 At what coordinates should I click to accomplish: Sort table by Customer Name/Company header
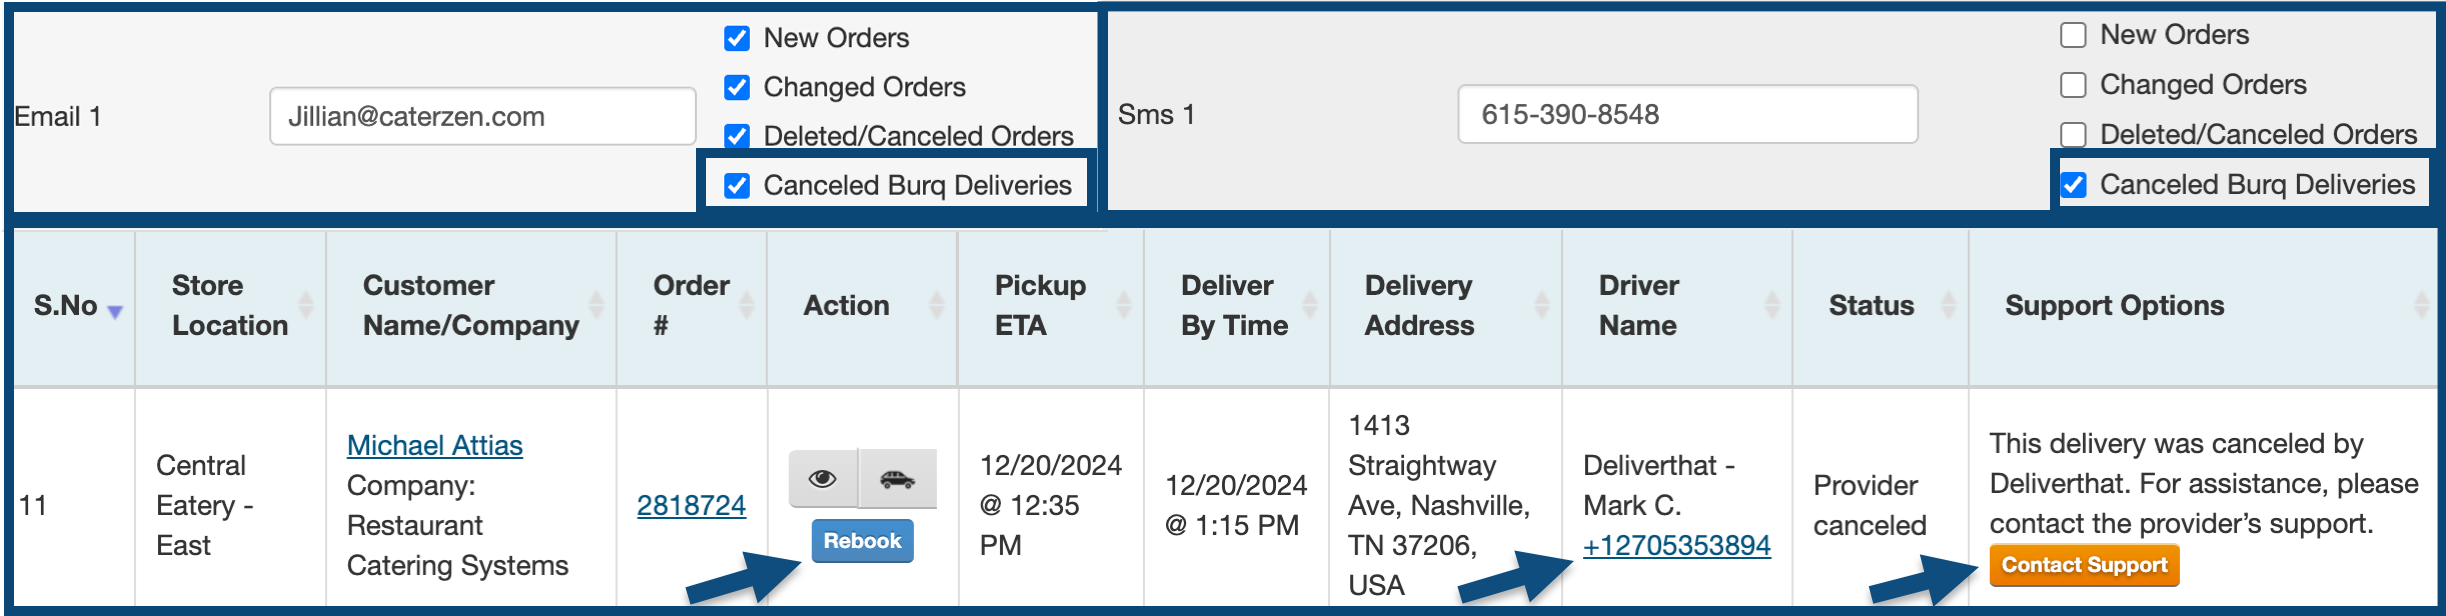[470, 305]
